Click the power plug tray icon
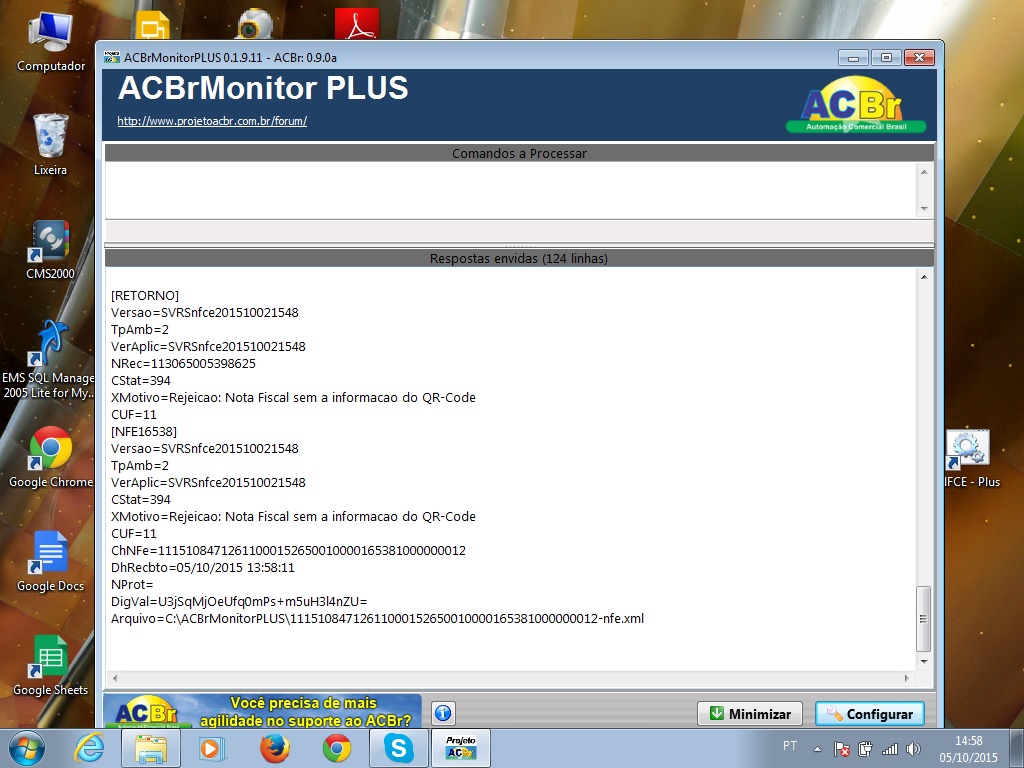The image size is (1024, 768). pos(865,748)
